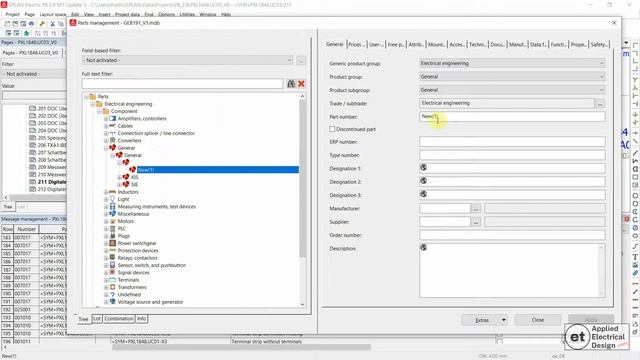Switch to the Accessories tab
This screenshot has width=640, height=360.
pos(457,44)
